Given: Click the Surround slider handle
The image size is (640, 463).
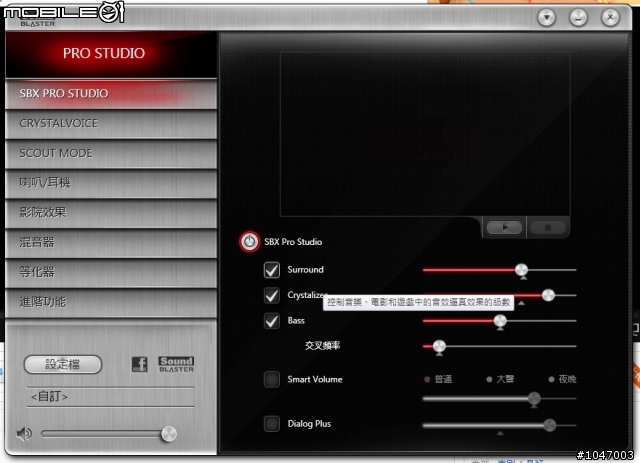Looking at the screenshot, I should (x=522, y=270).
